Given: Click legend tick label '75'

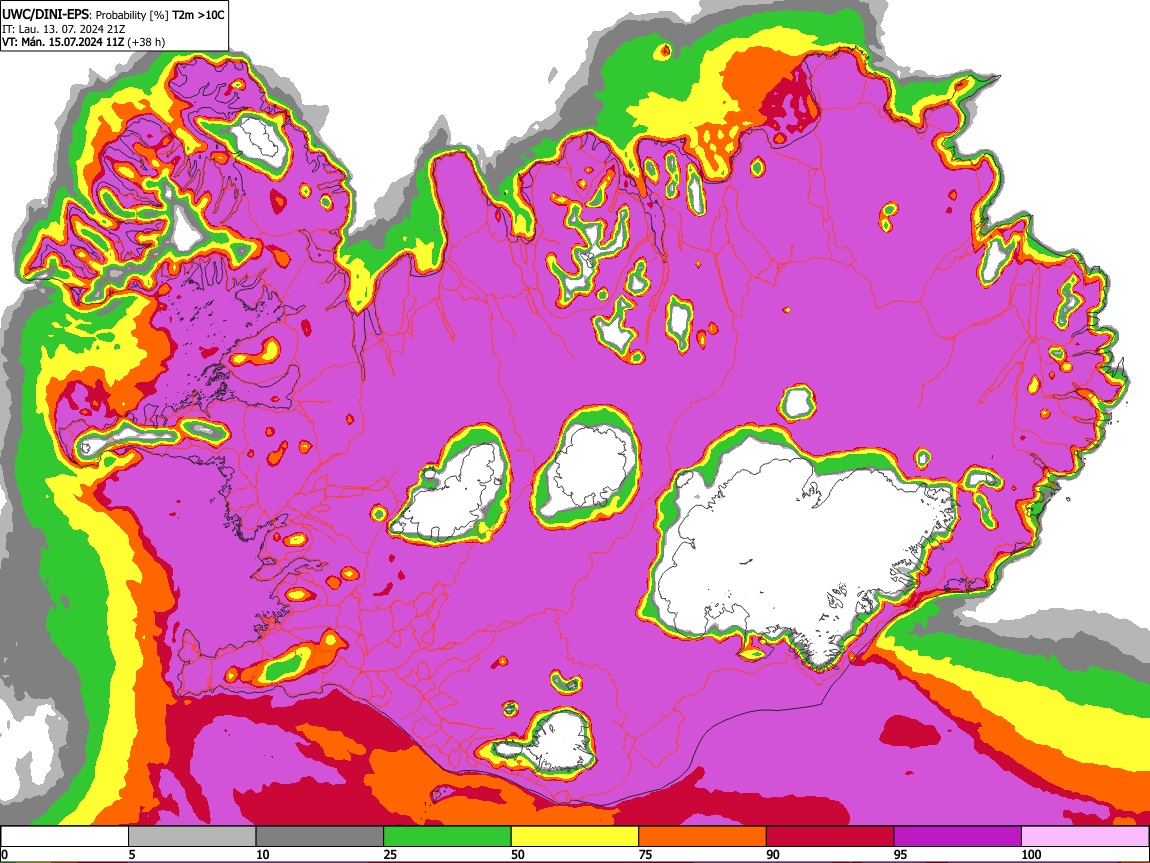Looking at the screenshot, I should coord(645,854).
